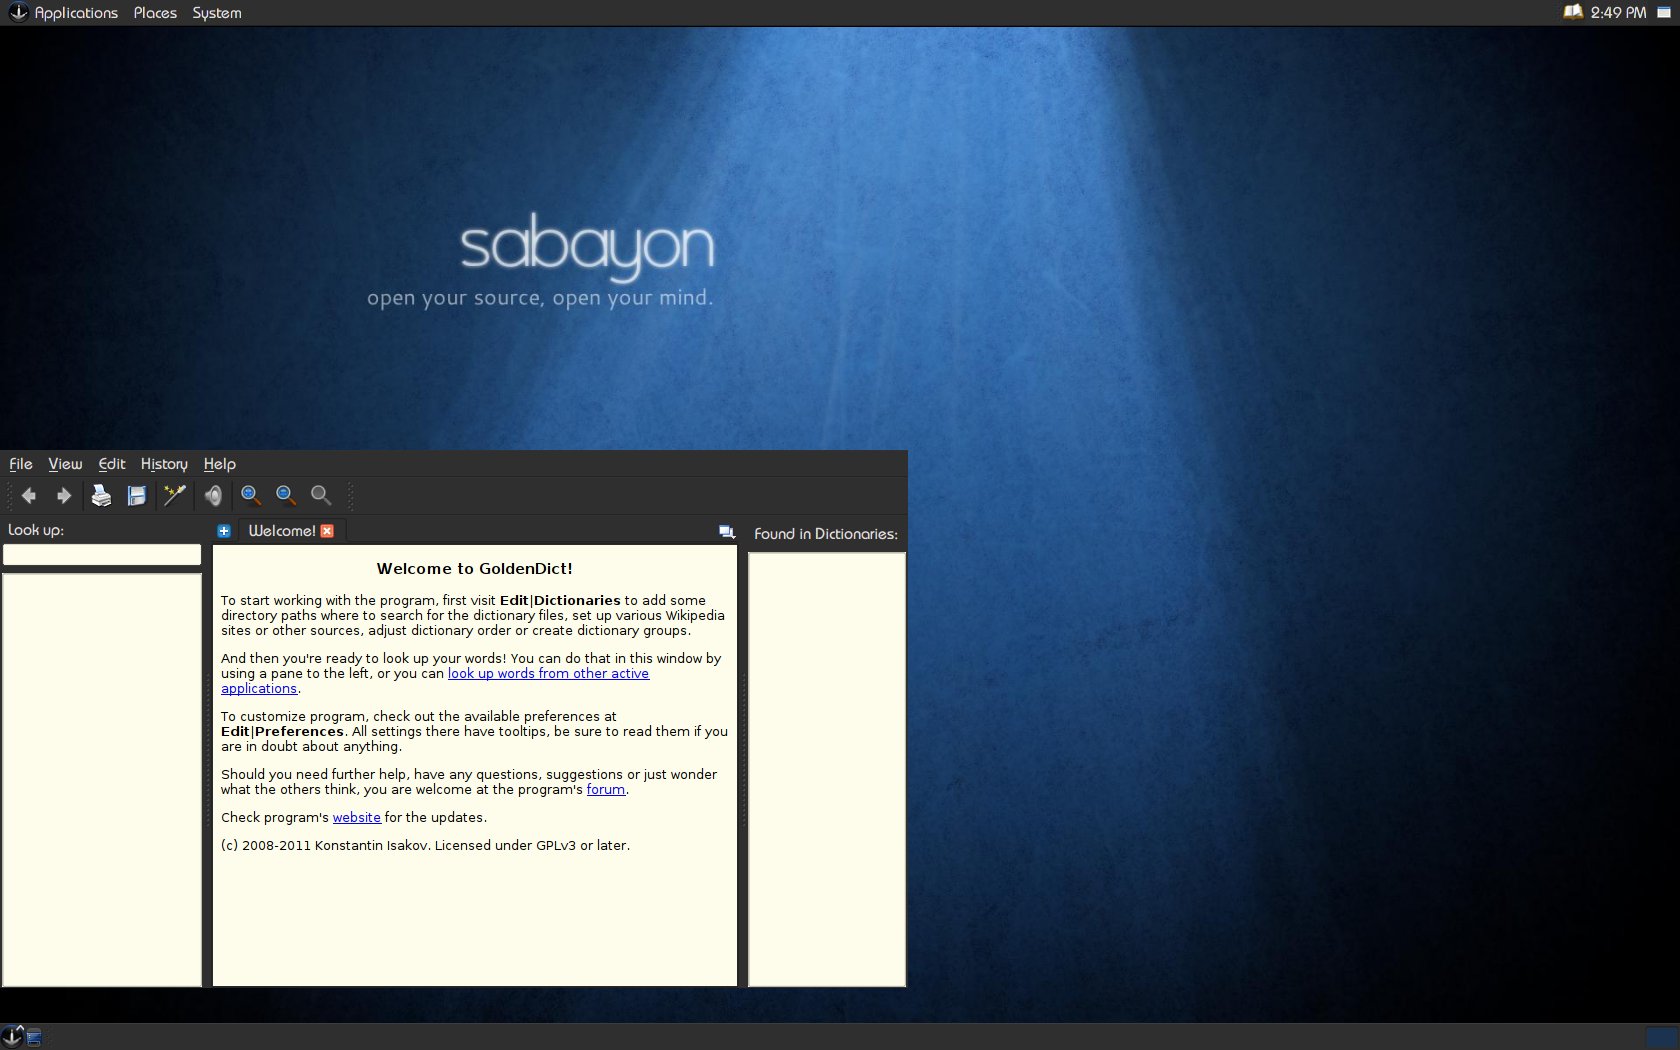This screenshot has height=1050, width=1680.
Task: Open the Edit menu in GoldenDict
Action: click(112, 464)
